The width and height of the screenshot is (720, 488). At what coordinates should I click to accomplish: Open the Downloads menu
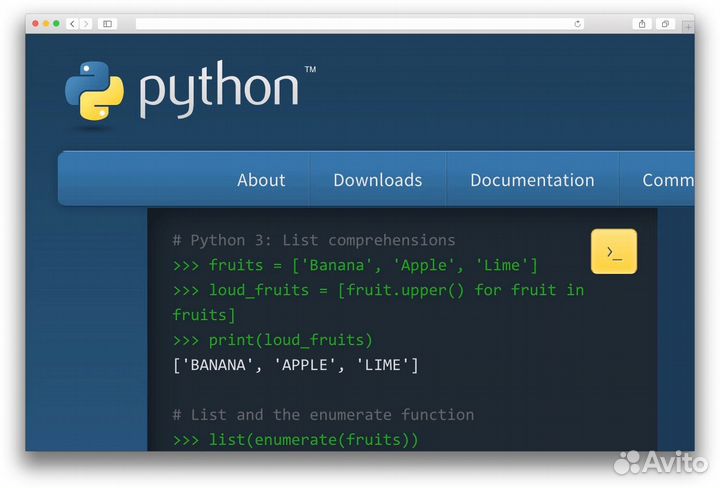tap(377, 180)
